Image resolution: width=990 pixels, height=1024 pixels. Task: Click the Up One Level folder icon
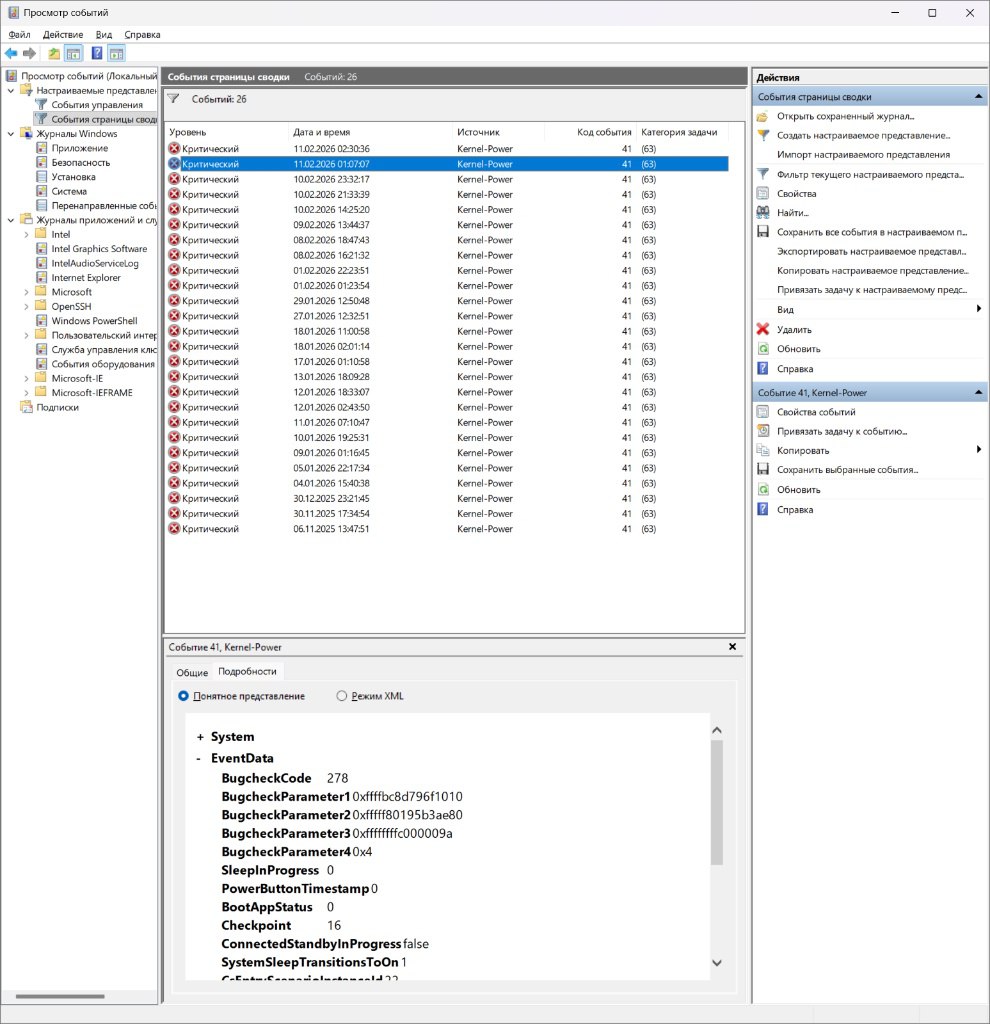54,53
